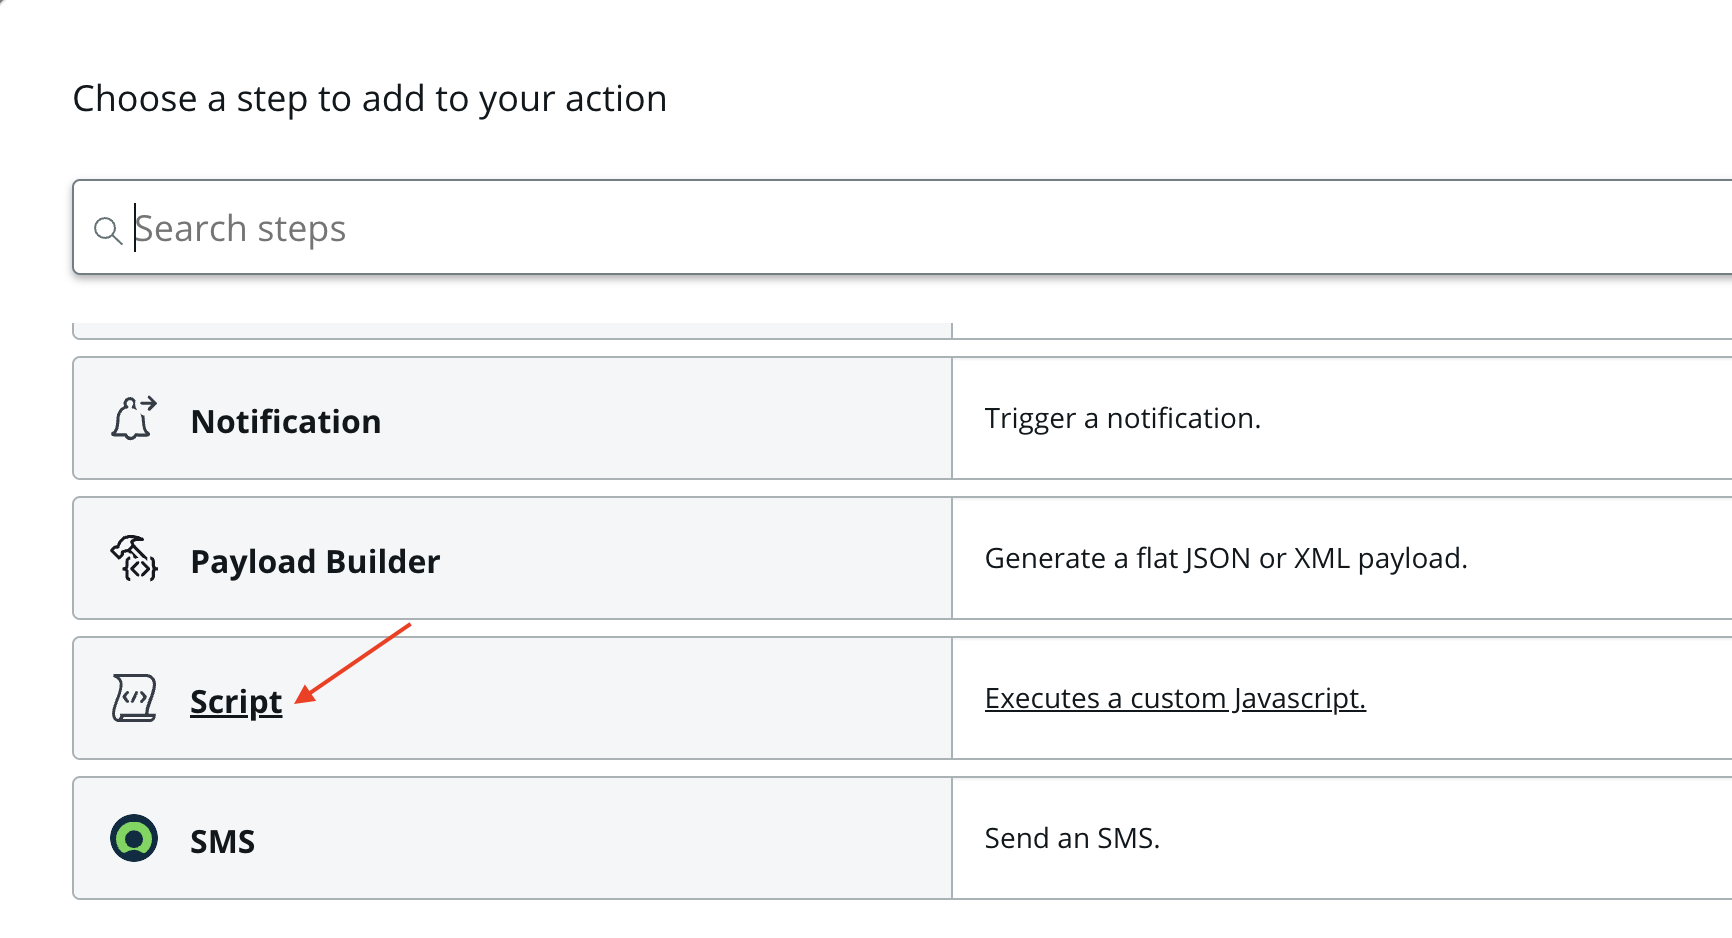The width and height of the screenshot is (1732, 938).
Task: Click the partially hidden description cell above 'Trigger a notification.'
Action: (x=1340, y=330)
